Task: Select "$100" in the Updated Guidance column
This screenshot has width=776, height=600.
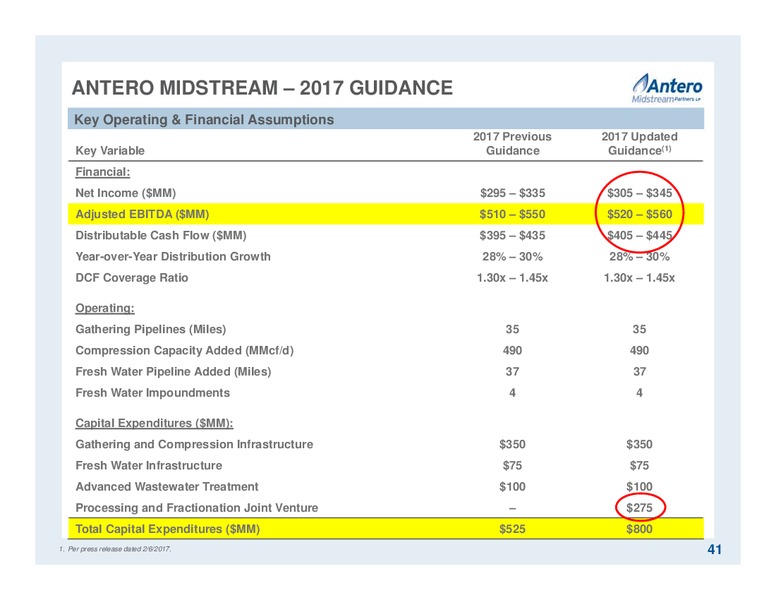Action: pos(639,487)
